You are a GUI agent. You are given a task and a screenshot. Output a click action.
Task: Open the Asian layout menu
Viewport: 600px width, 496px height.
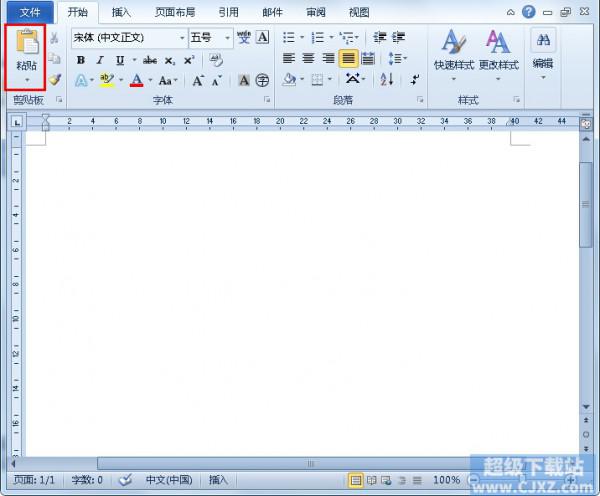click(355, 80)
